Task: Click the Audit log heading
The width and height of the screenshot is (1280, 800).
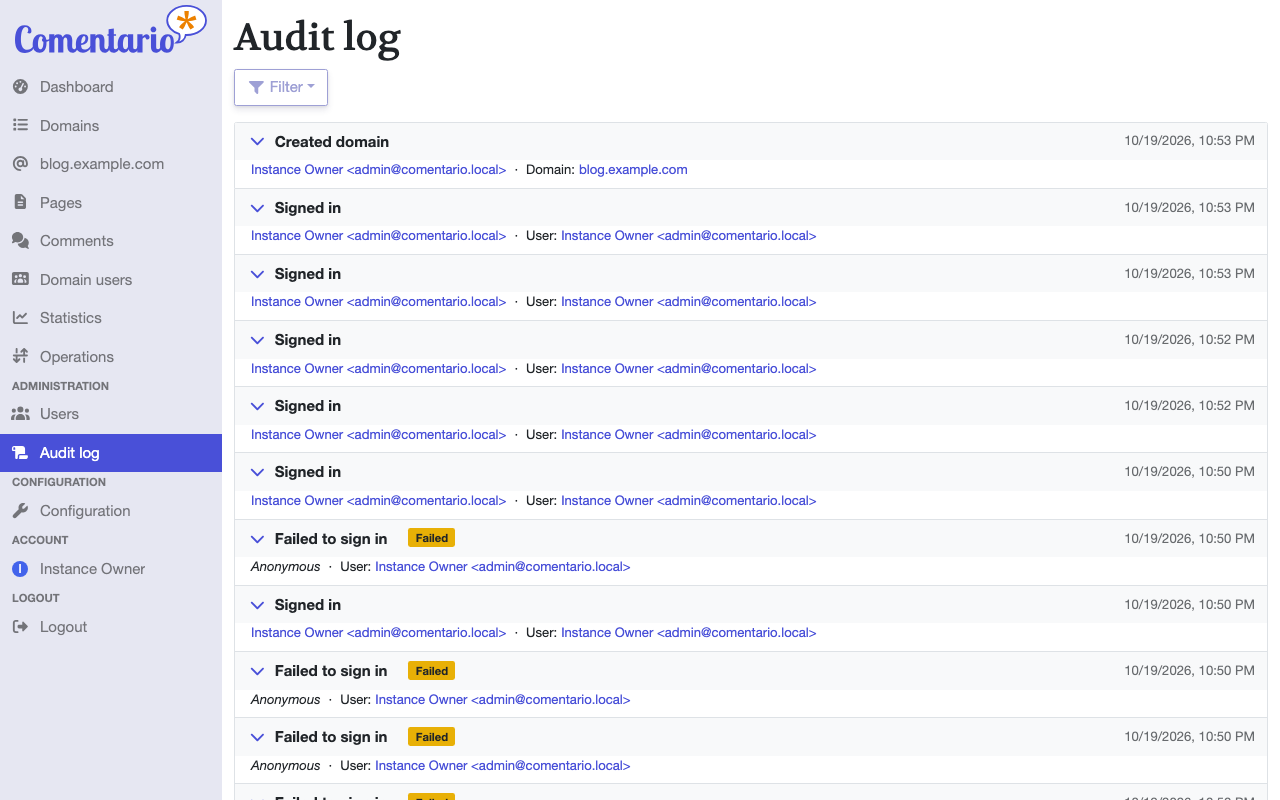Action: click(317, 38)
